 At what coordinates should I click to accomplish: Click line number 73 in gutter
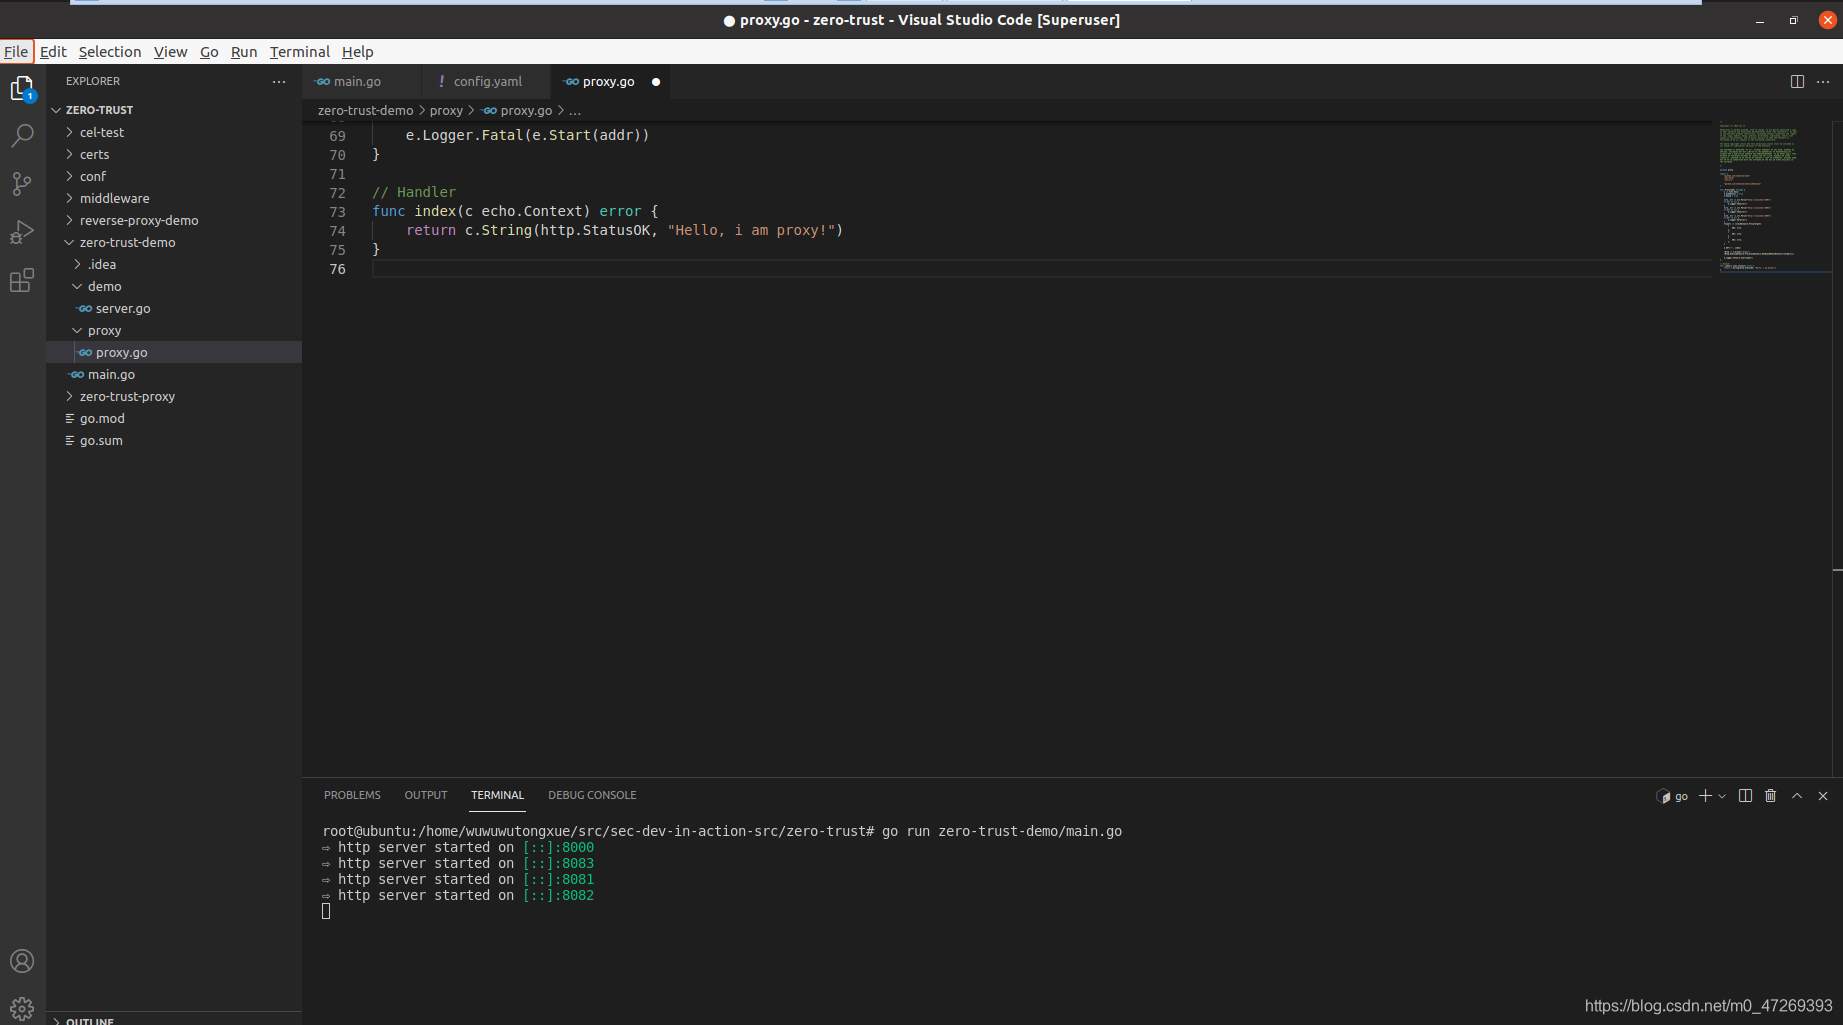pos(337,212)
